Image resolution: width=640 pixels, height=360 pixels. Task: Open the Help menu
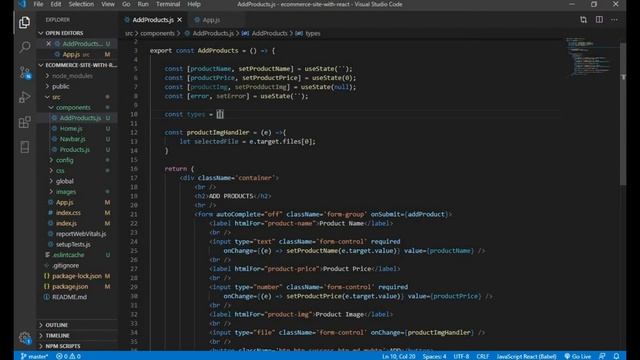[193, 4]
